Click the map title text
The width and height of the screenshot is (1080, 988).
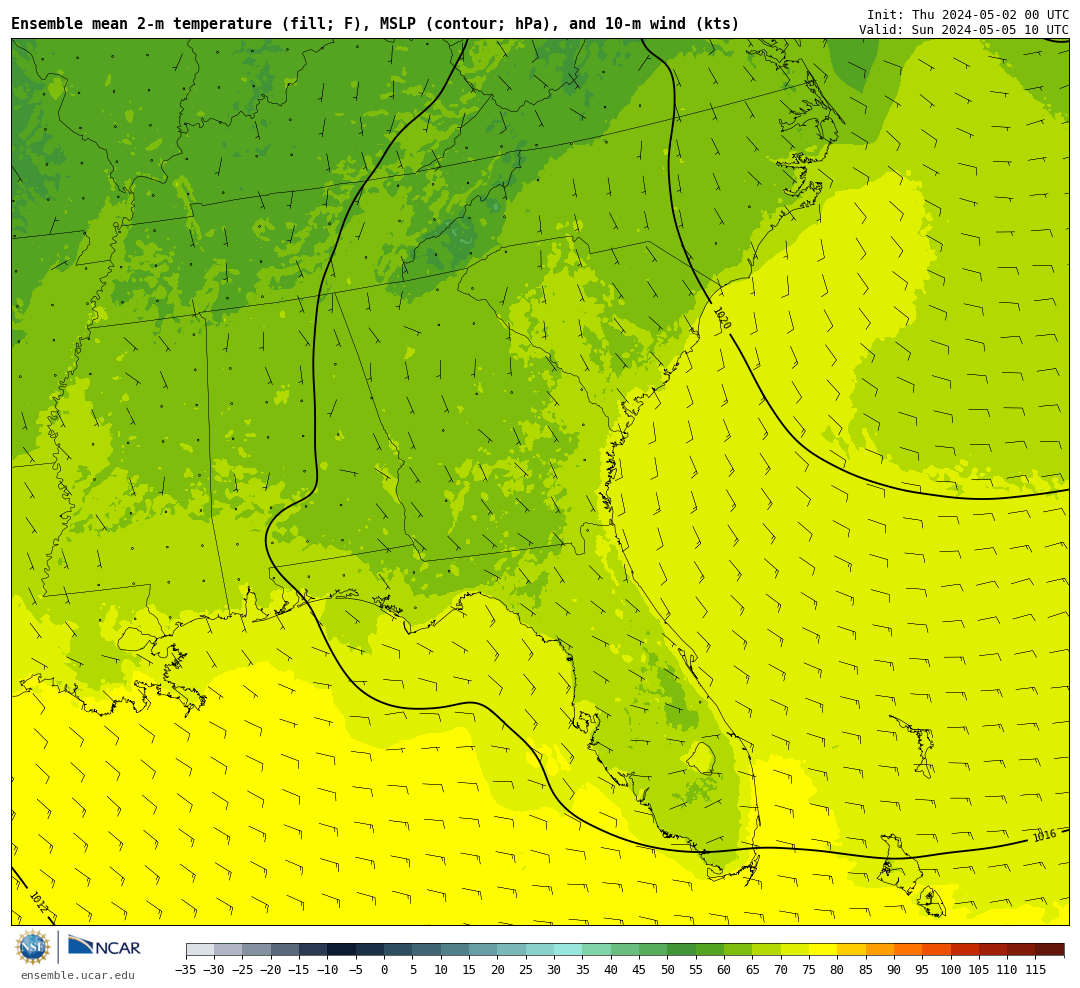coord(375,23)
